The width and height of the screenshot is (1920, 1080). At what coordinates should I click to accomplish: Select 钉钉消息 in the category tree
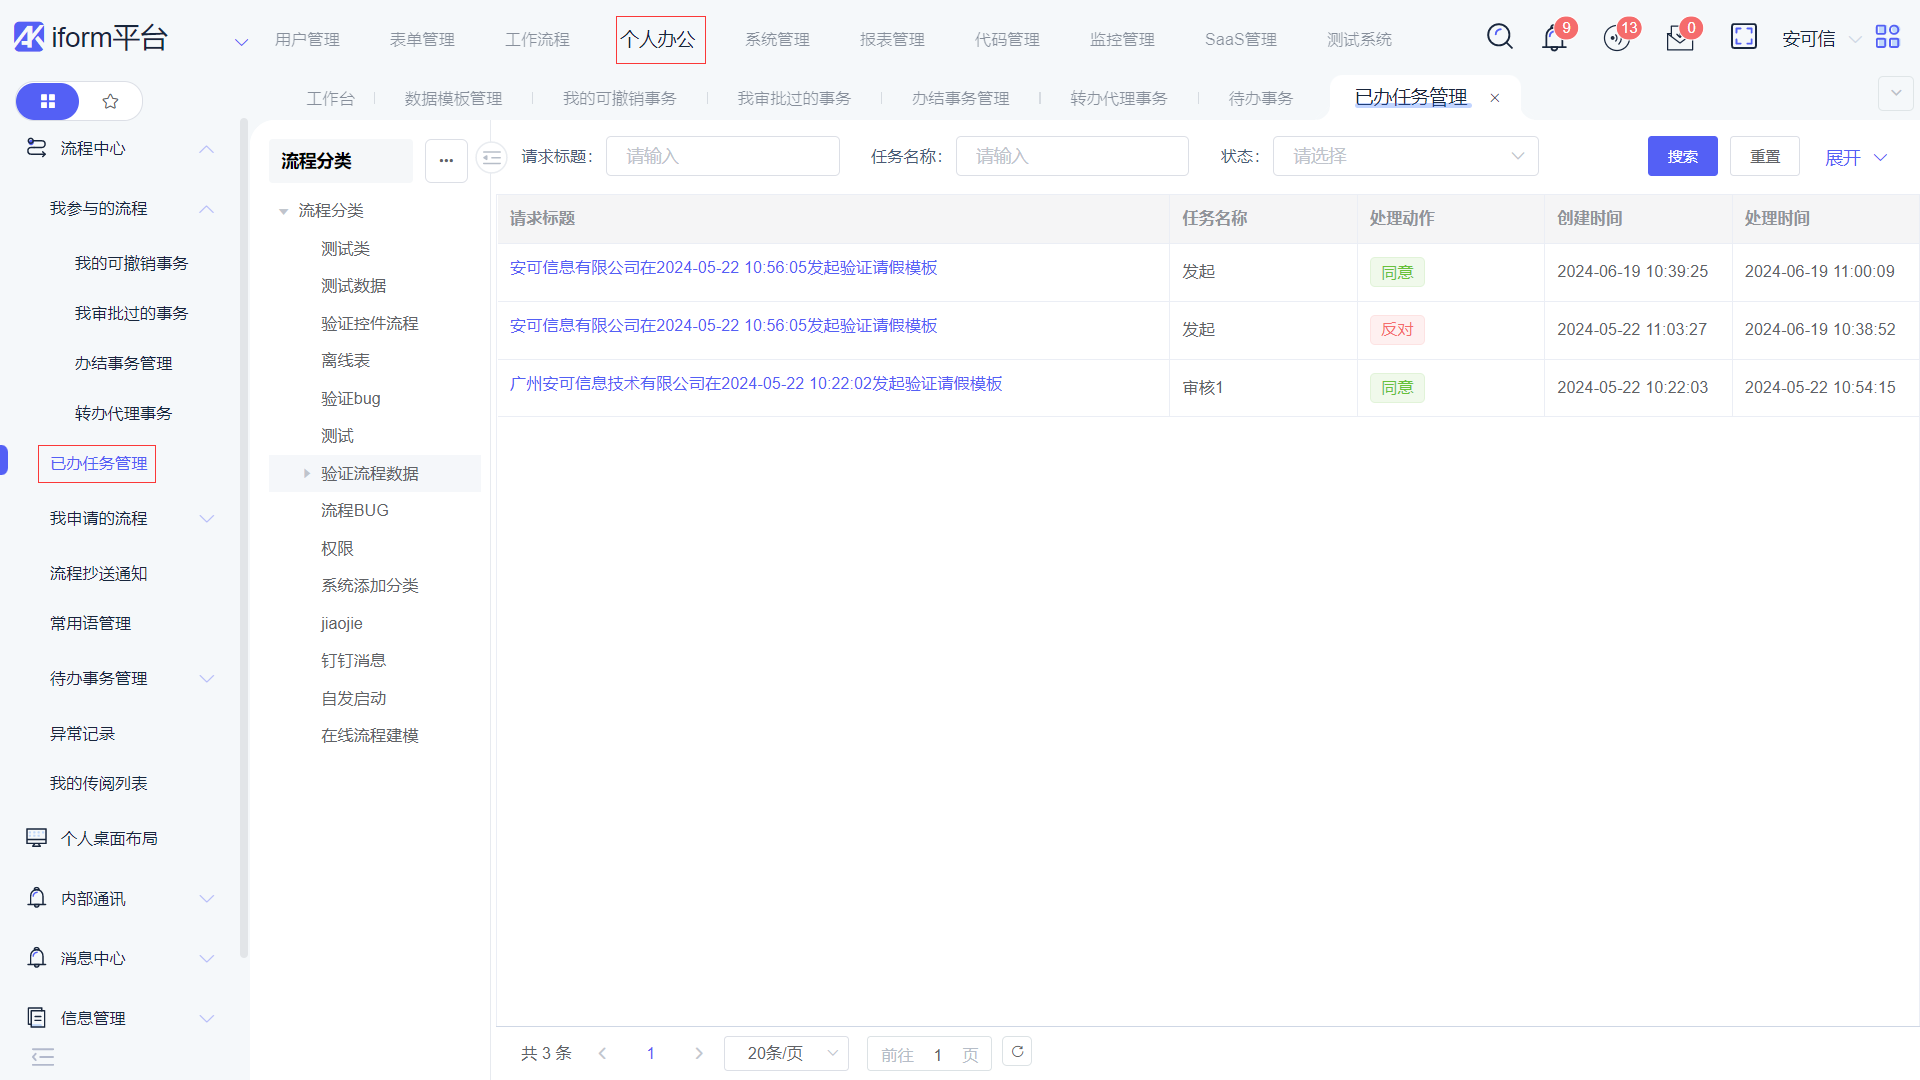pos(353,660)
